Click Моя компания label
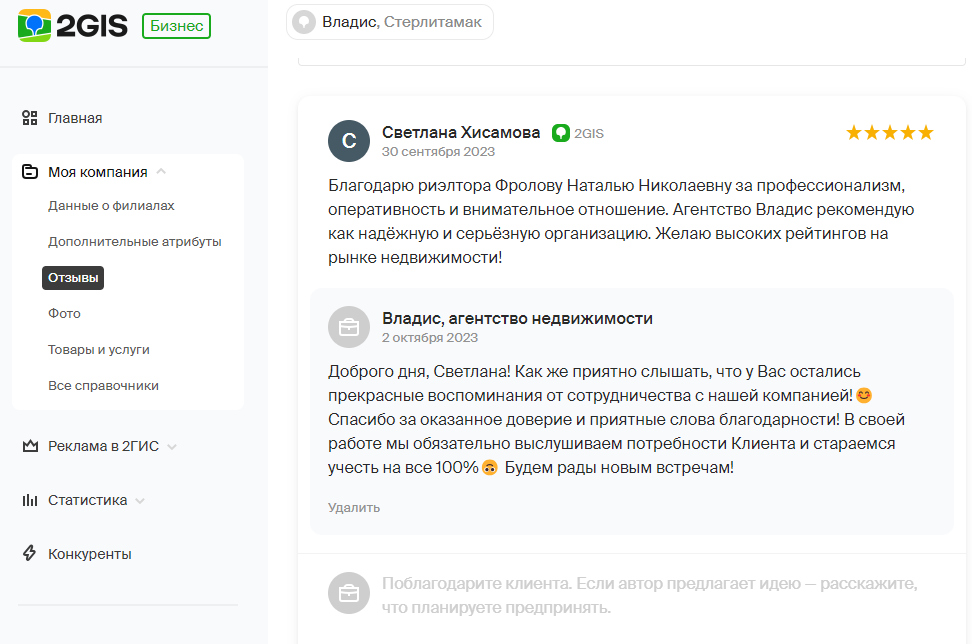972x644 pixels. (x=98, y=172)
